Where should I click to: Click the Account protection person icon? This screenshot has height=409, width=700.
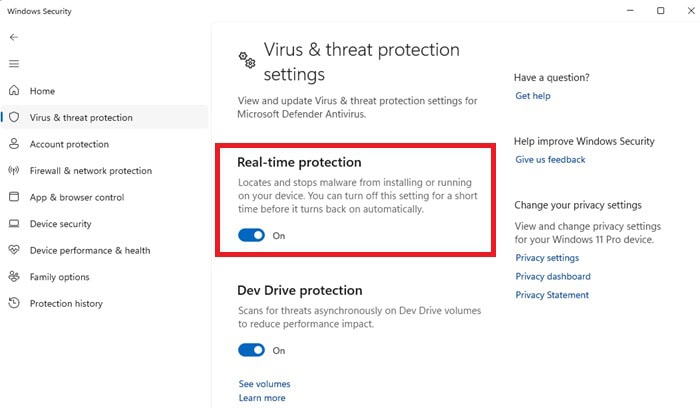(x=14, y=144)
